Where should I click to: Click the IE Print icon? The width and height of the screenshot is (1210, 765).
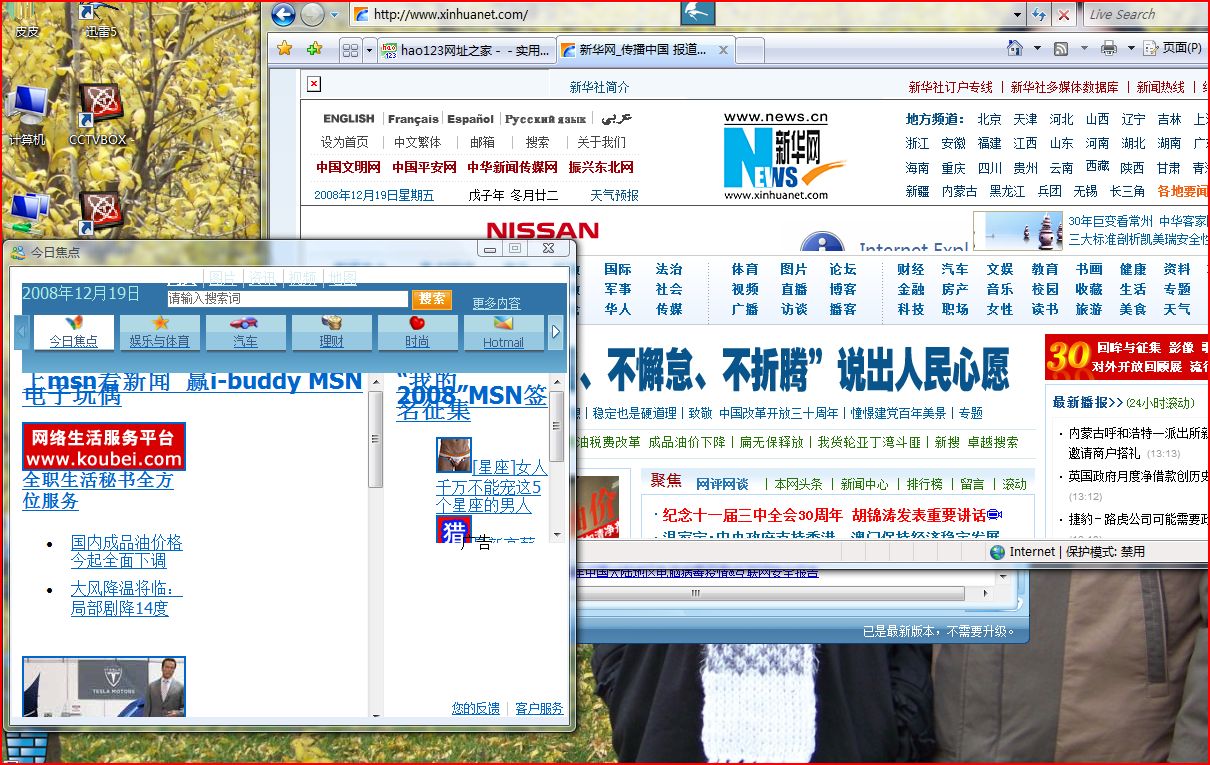pos(1108,48)
